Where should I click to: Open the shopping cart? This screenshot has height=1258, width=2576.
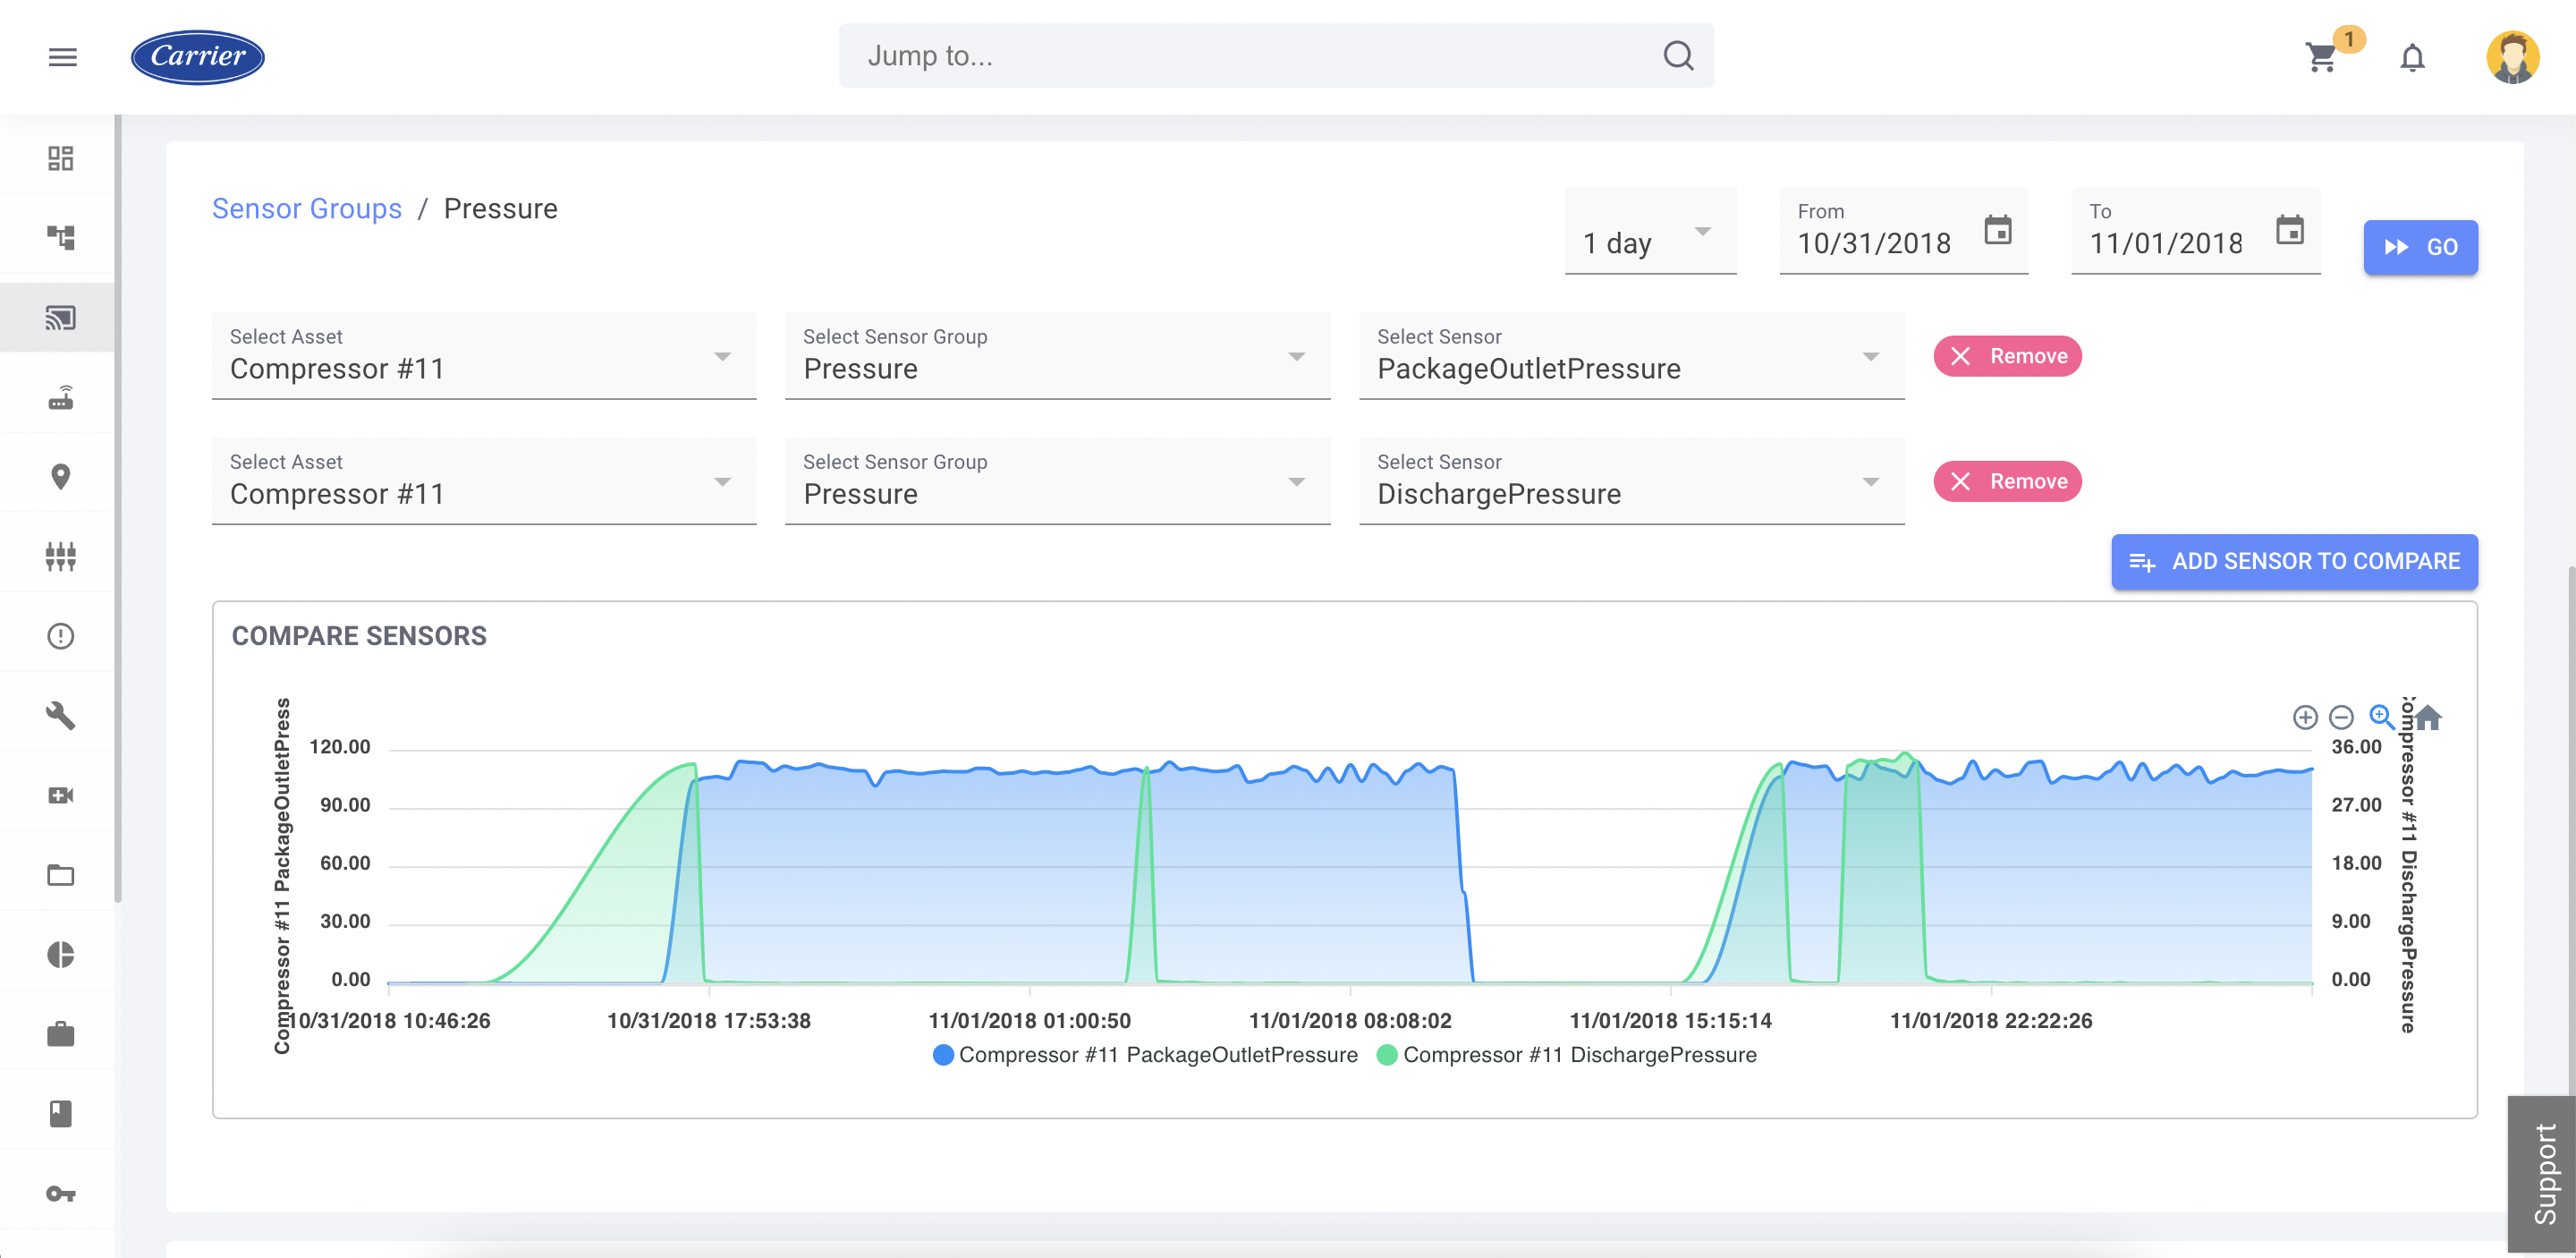[2320, 57]
